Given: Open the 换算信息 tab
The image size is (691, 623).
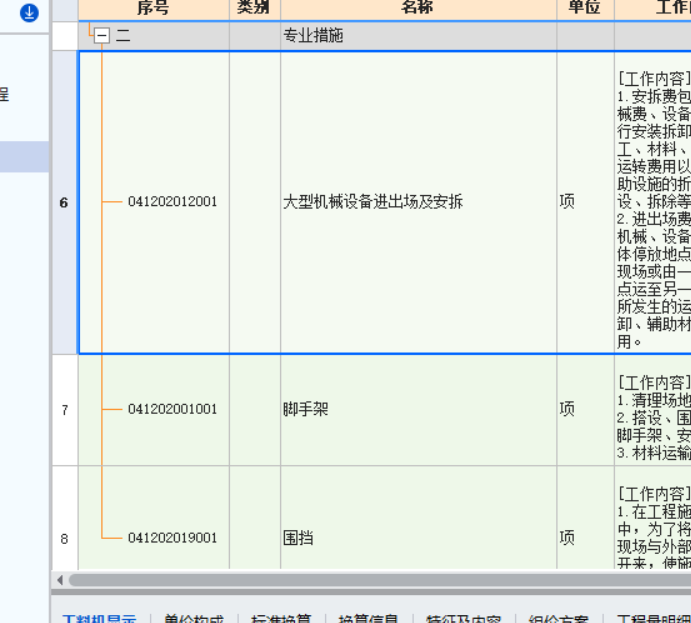Looking at the screenshot, I should (368, 618).
